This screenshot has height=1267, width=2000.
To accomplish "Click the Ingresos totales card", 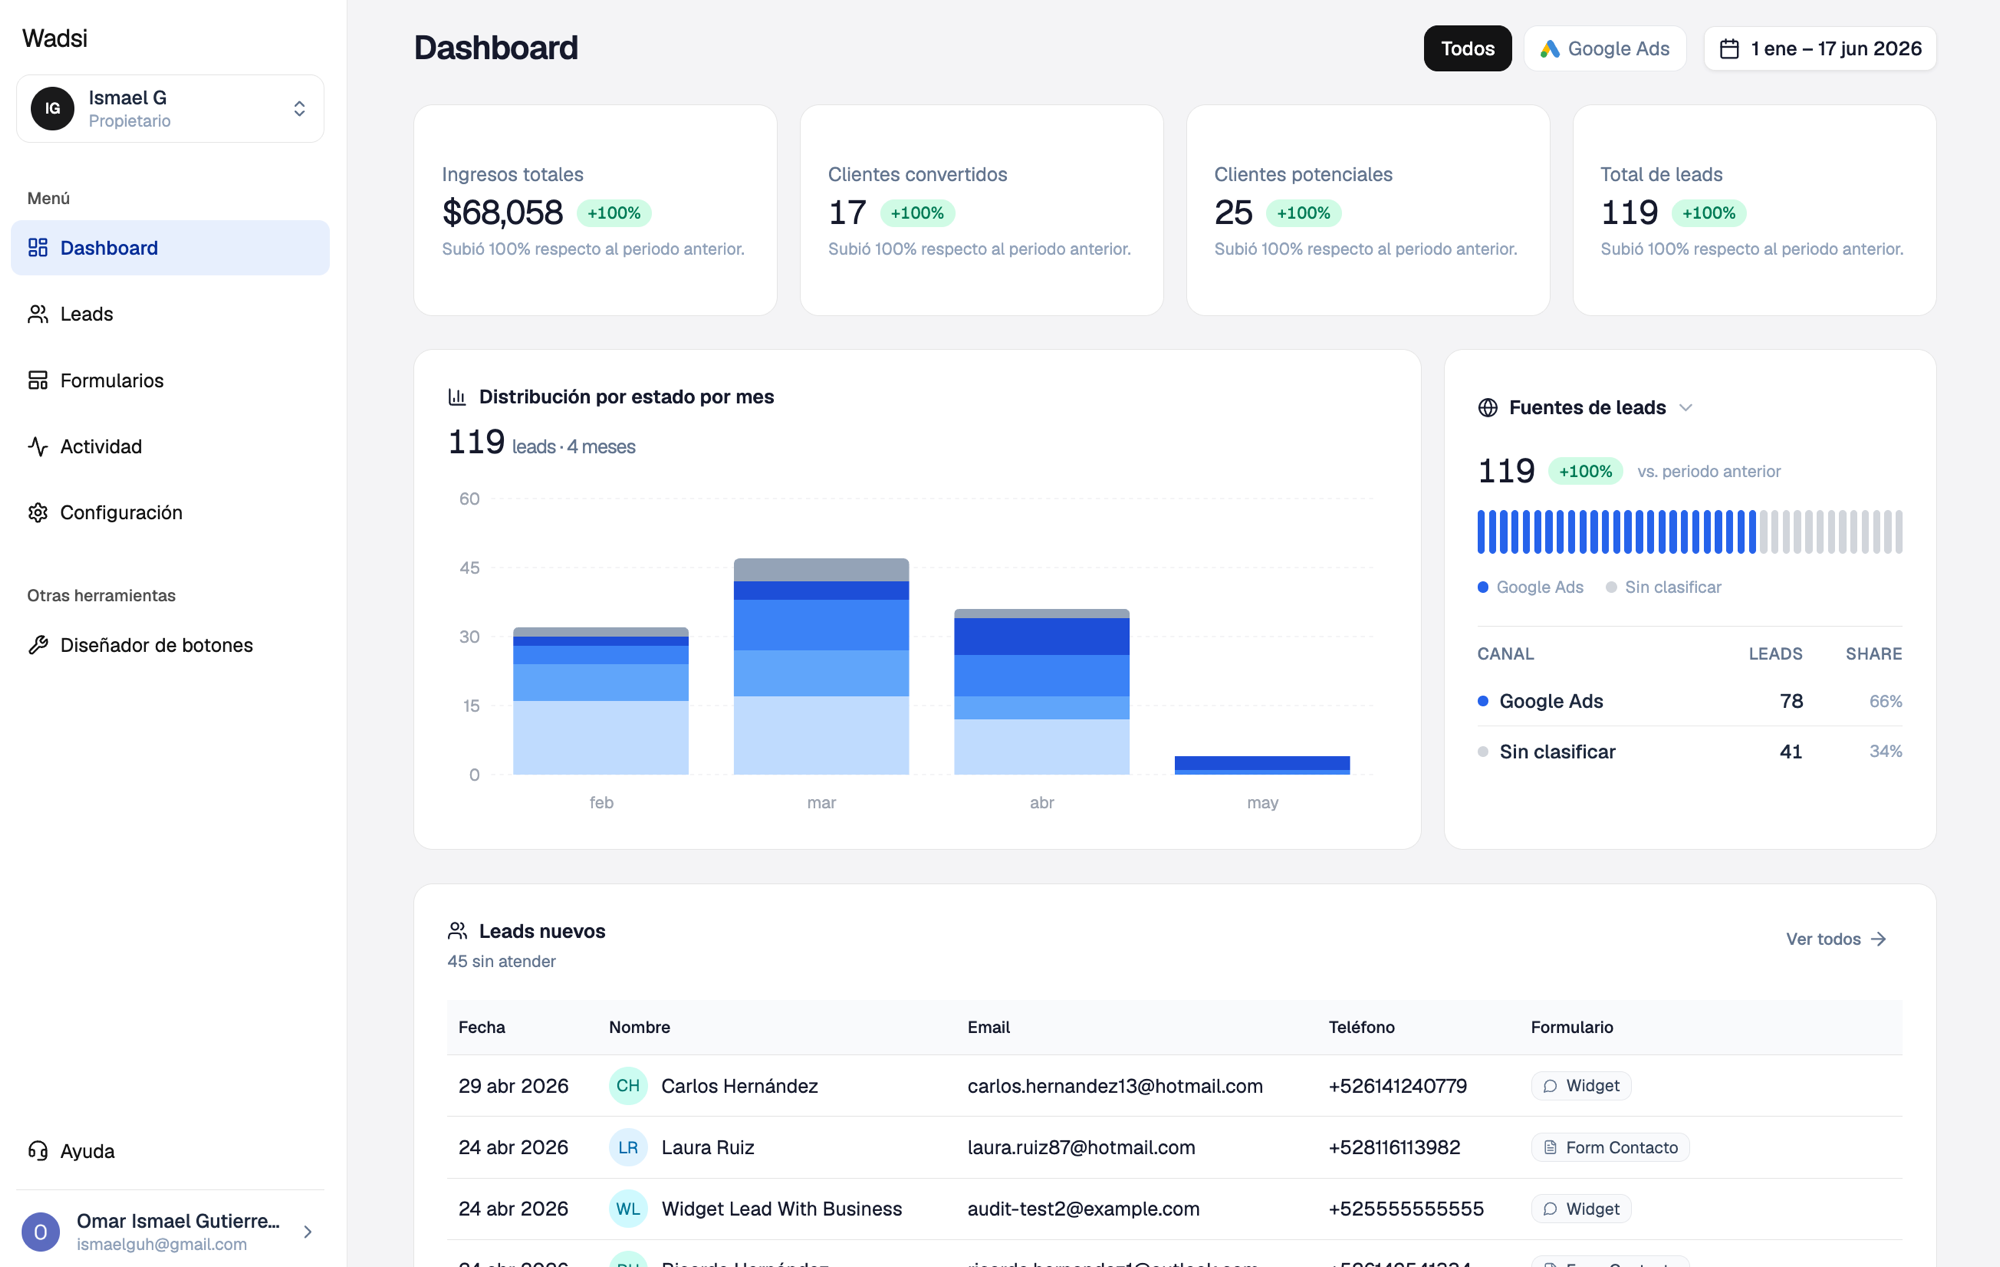I will [x=595, y=210].
